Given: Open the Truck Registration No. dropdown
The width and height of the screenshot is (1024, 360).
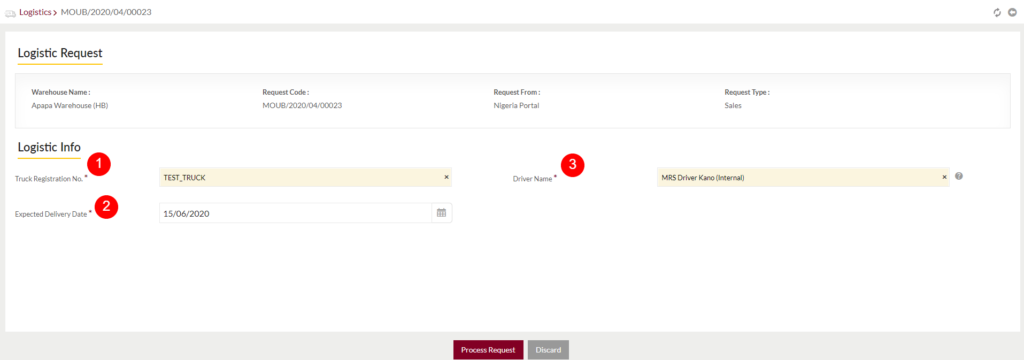Looking at the screenshot, I should click(x=306, y=177).
